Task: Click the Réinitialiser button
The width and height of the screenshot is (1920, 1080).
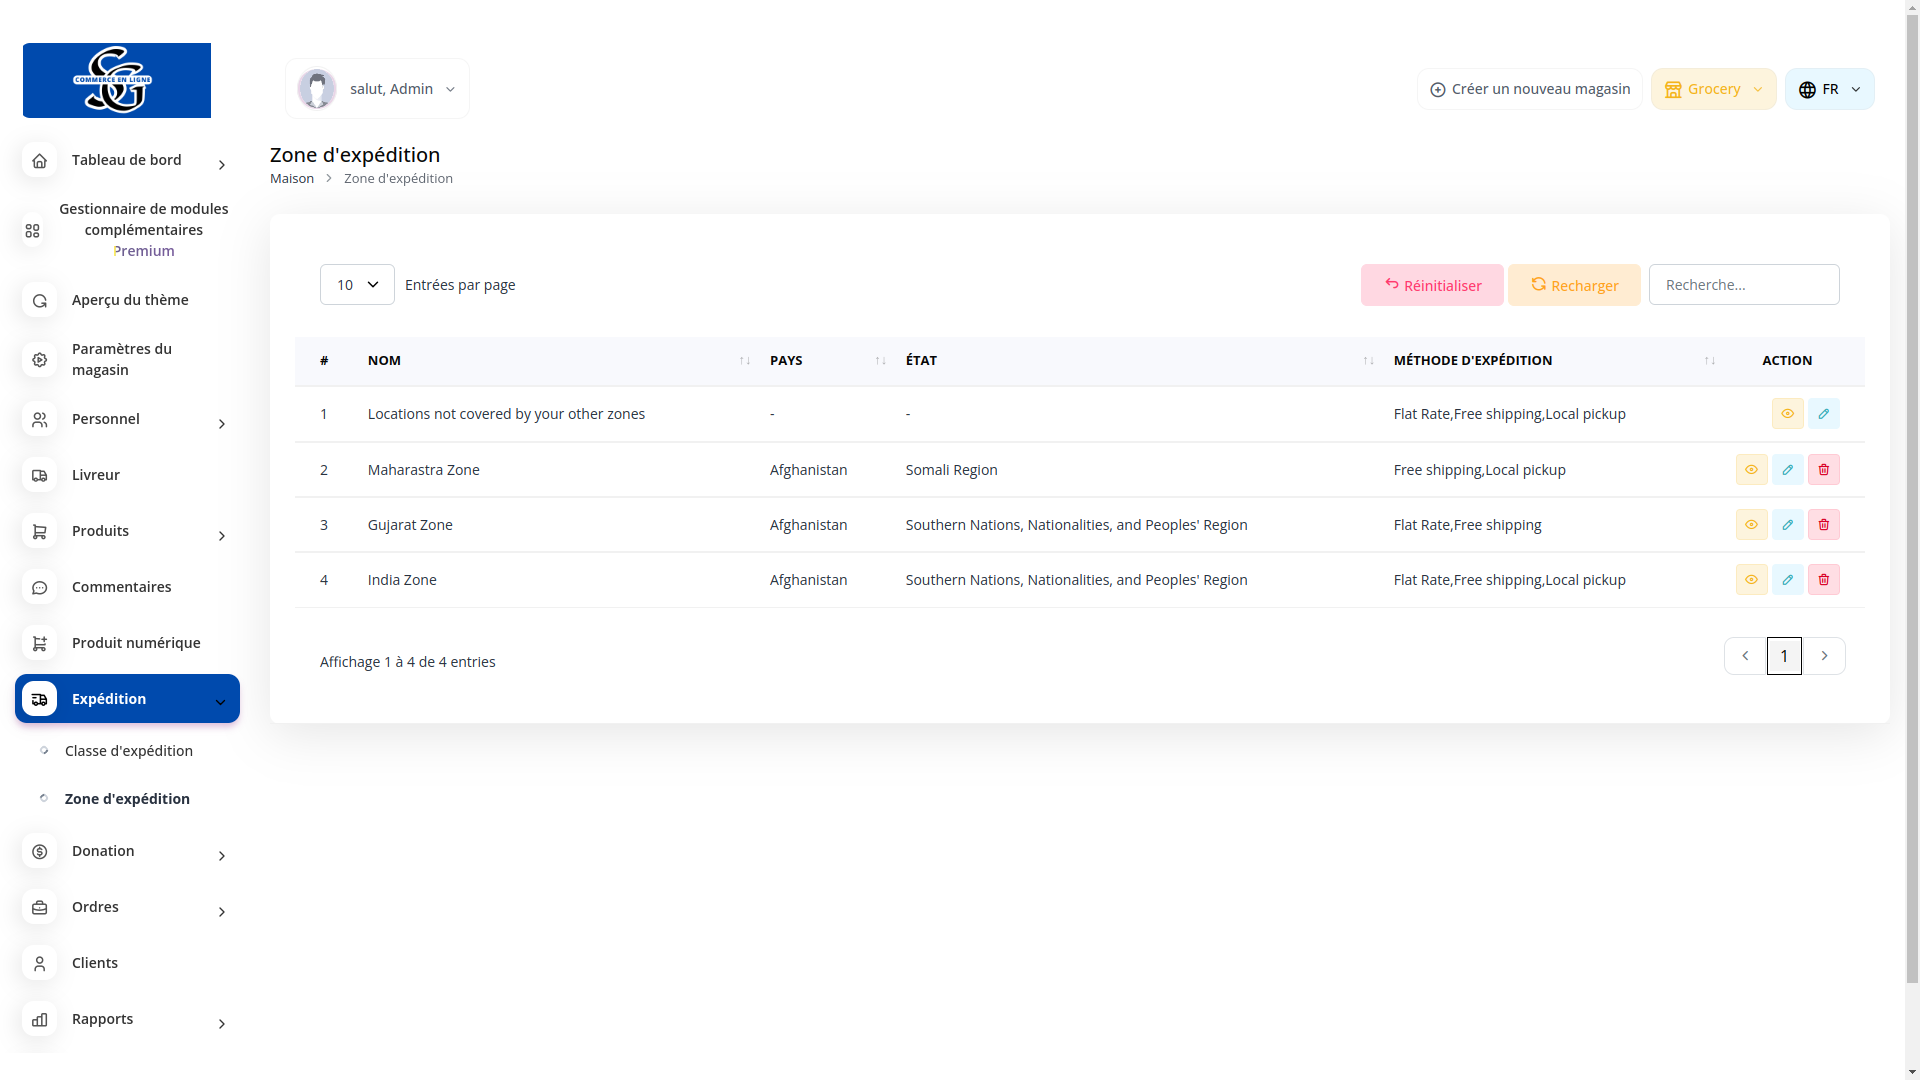Action: [x=1431, y=285]
